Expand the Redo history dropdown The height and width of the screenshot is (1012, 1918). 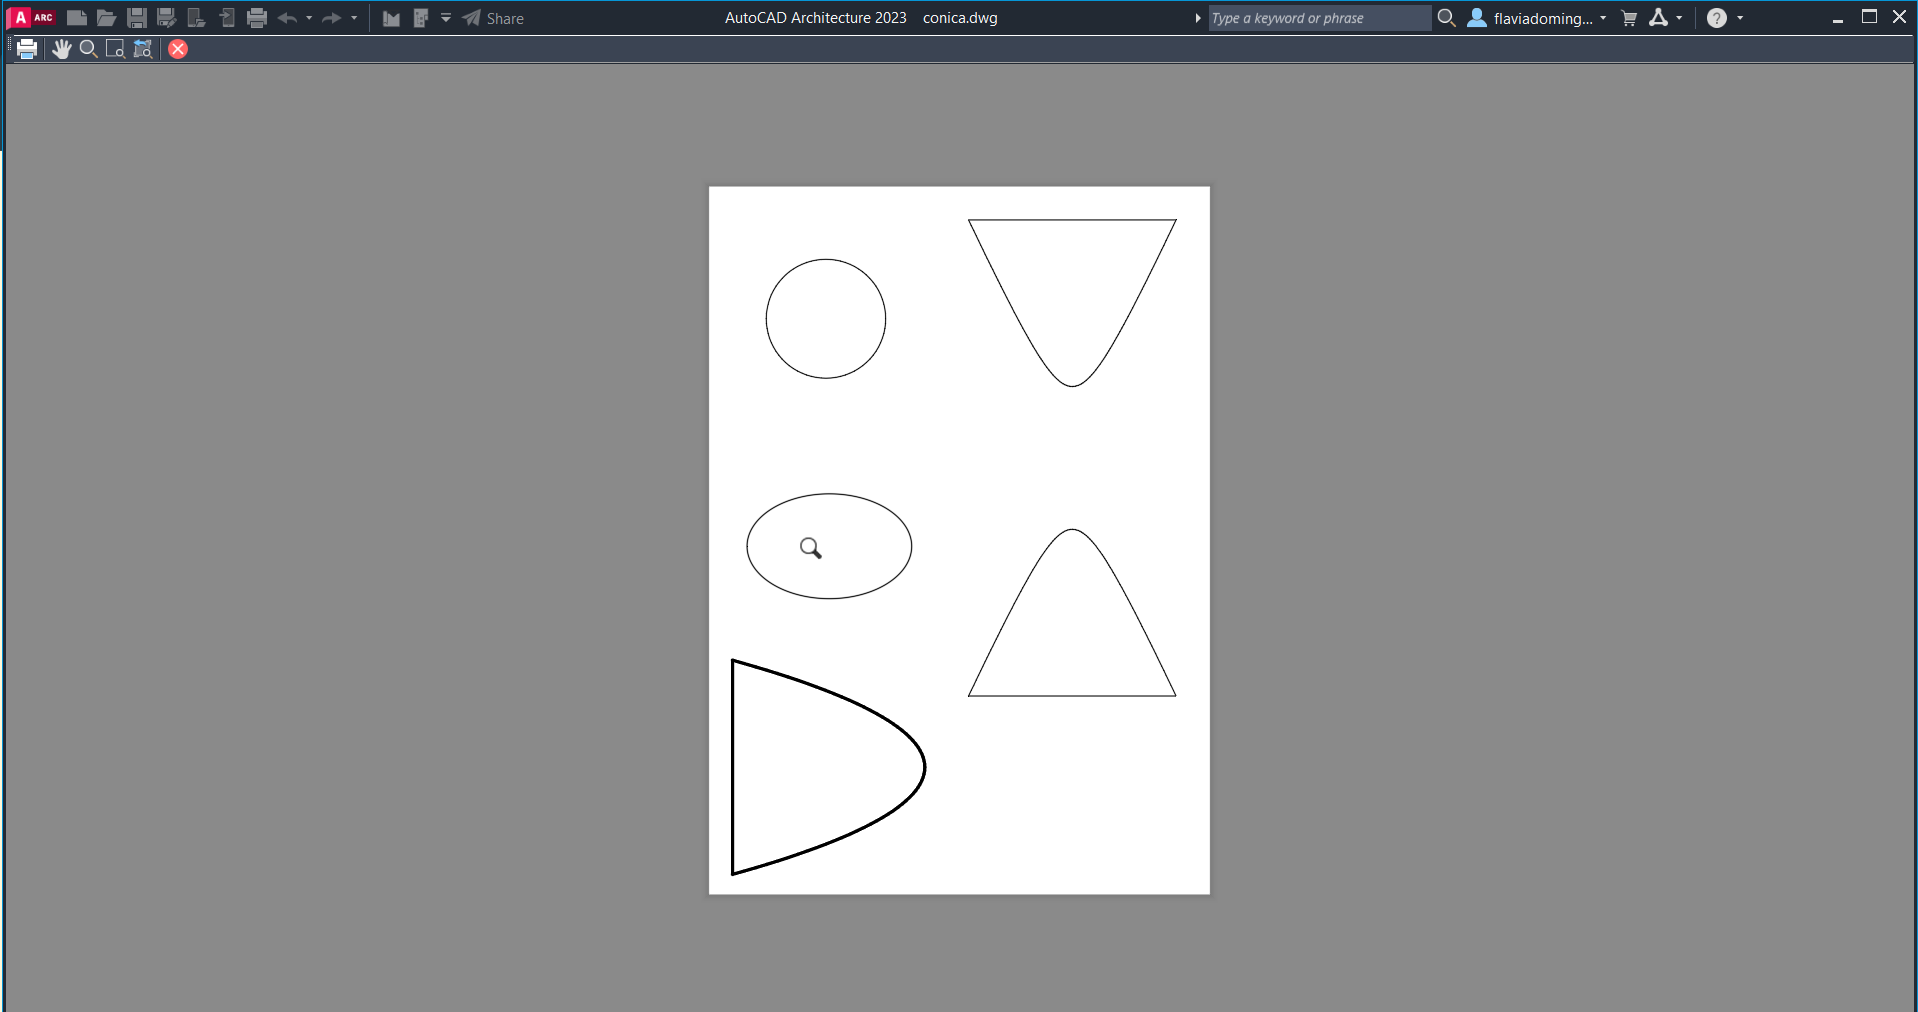point(354,18)
